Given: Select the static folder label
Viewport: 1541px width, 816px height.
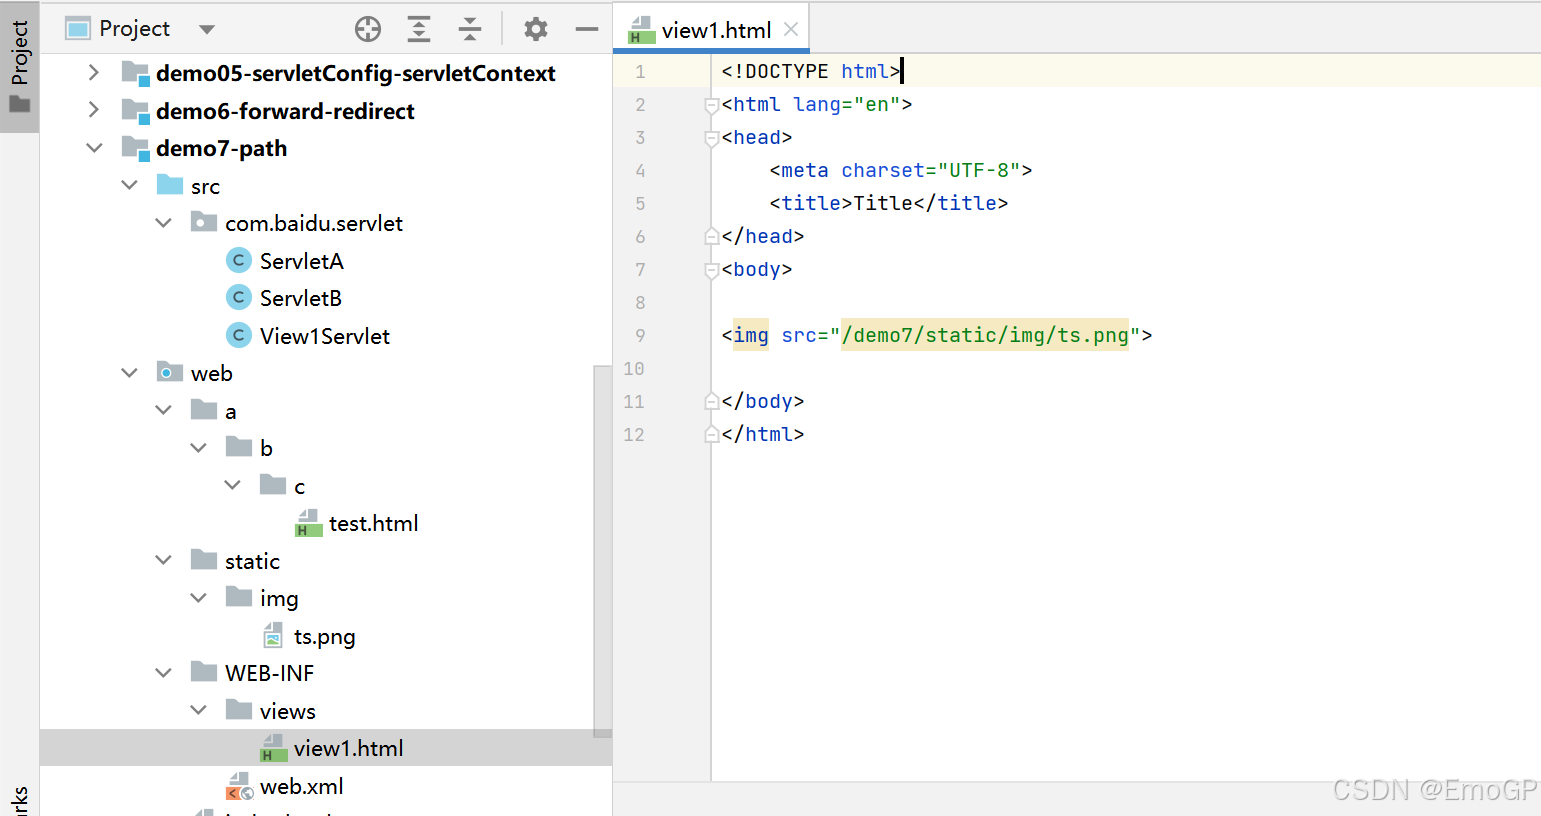Looking at the screenshot, I should [x=252, y=561].
